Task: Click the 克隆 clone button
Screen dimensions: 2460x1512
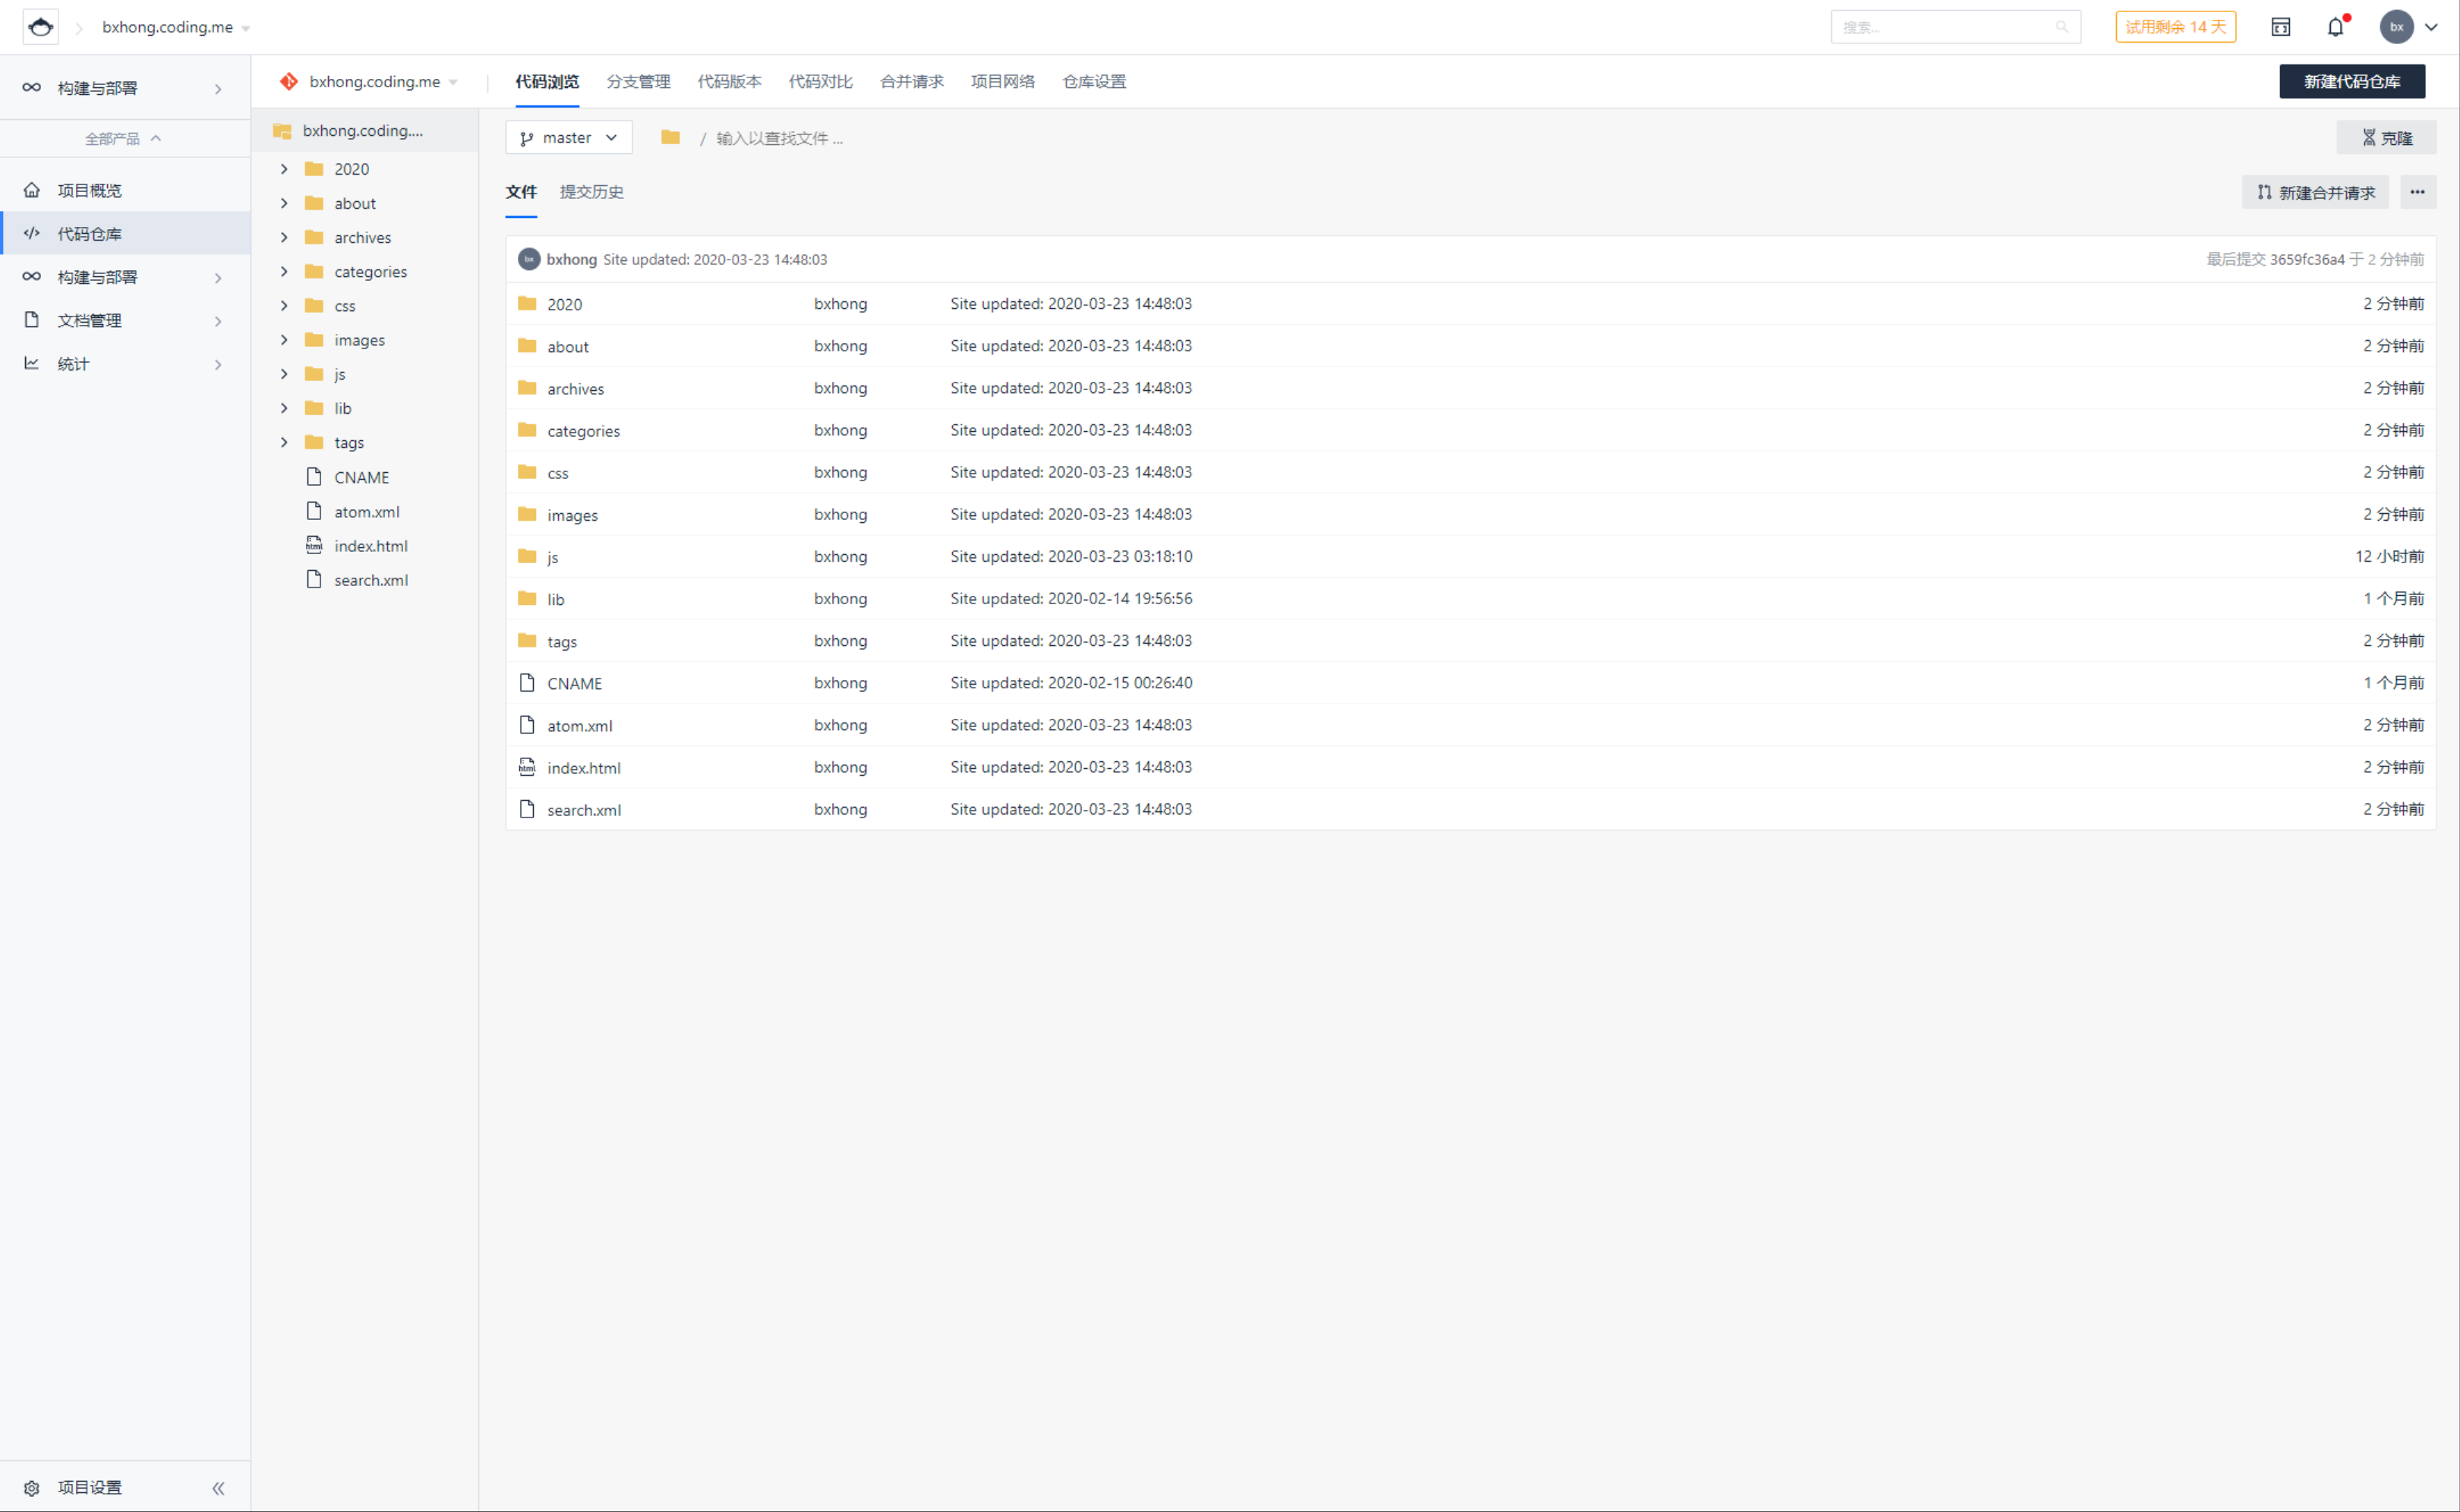Action: coord(2386,137)
